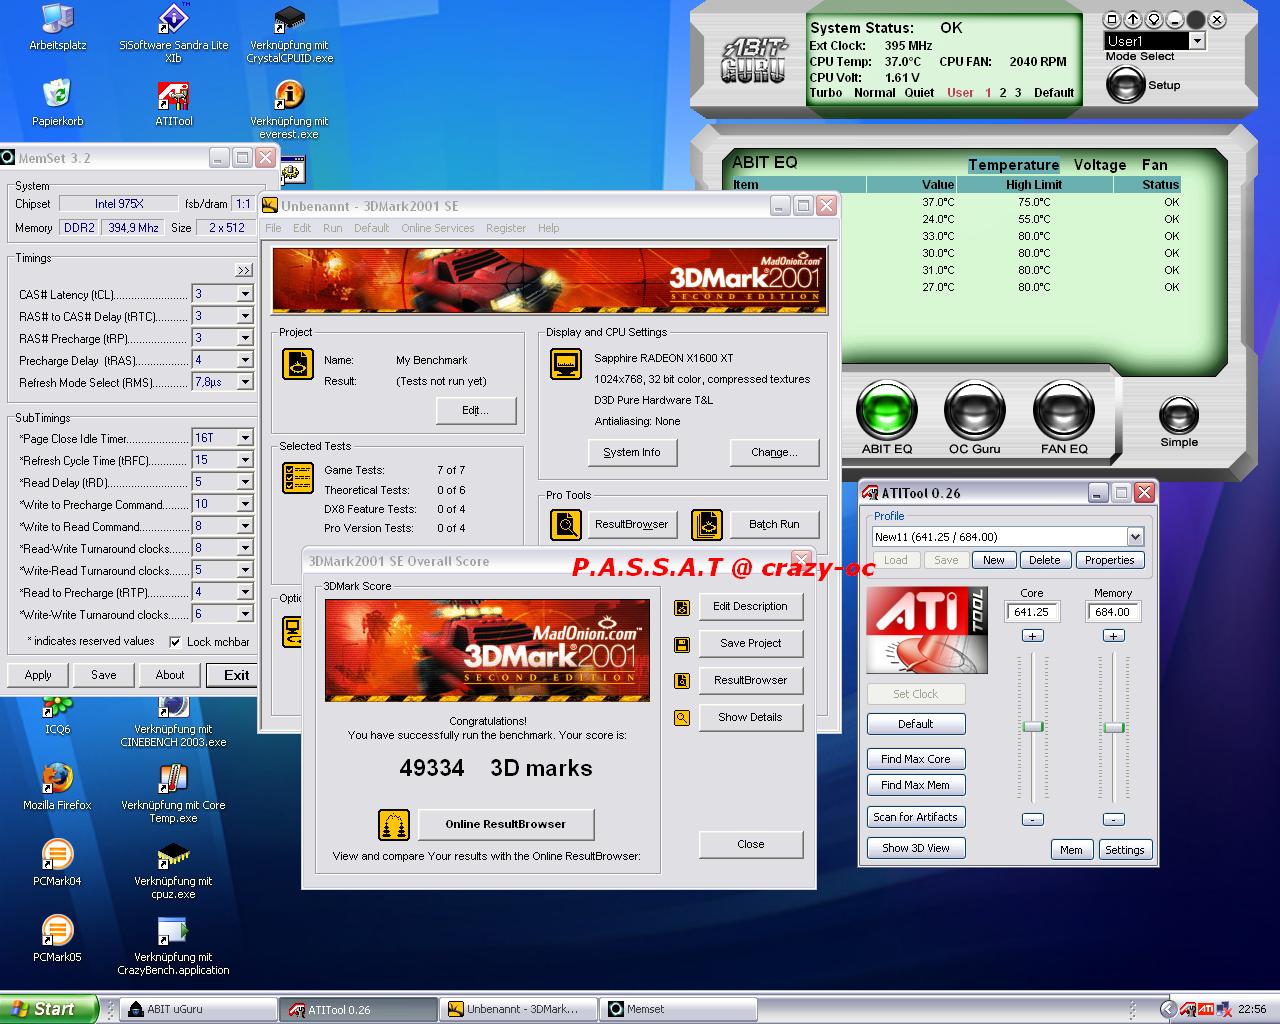Click the ATI tray icon in system tray
Image resolution: width=1280 pixels, height=1024 pixels.
[x=1207, y=1009]
